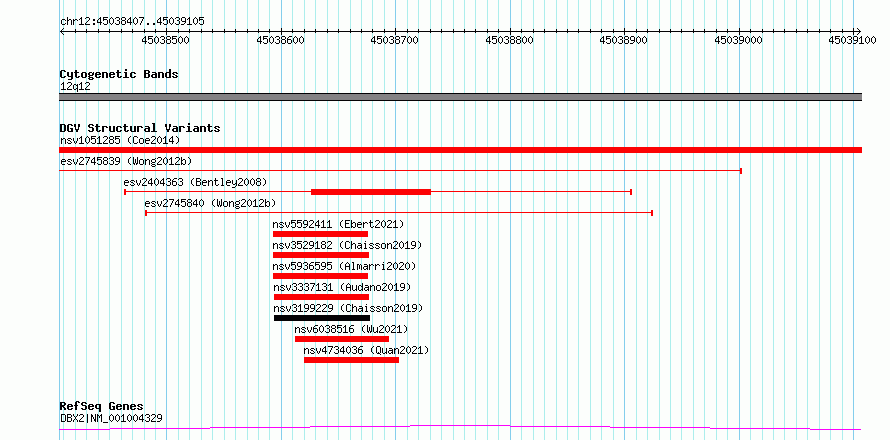Viewport: 890px width, 440px height.
Task: Click ruler position 45039000
Action: point(738,40)
